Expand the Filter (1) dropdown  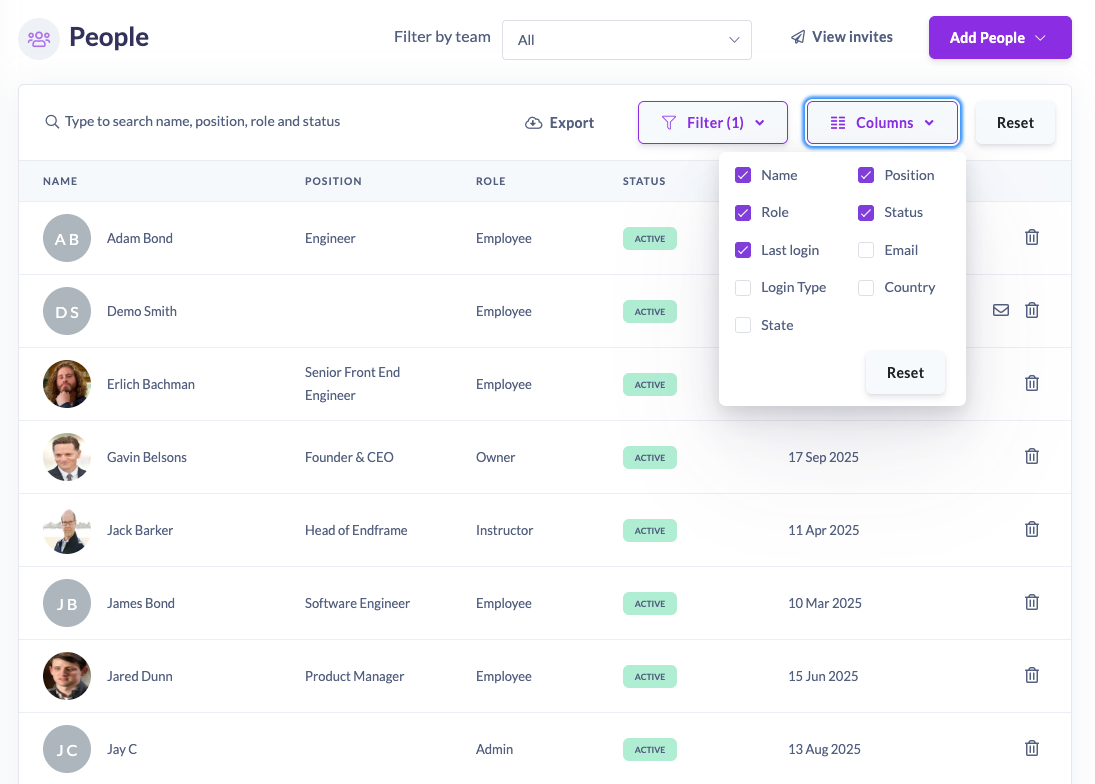(x=713, y=123)
